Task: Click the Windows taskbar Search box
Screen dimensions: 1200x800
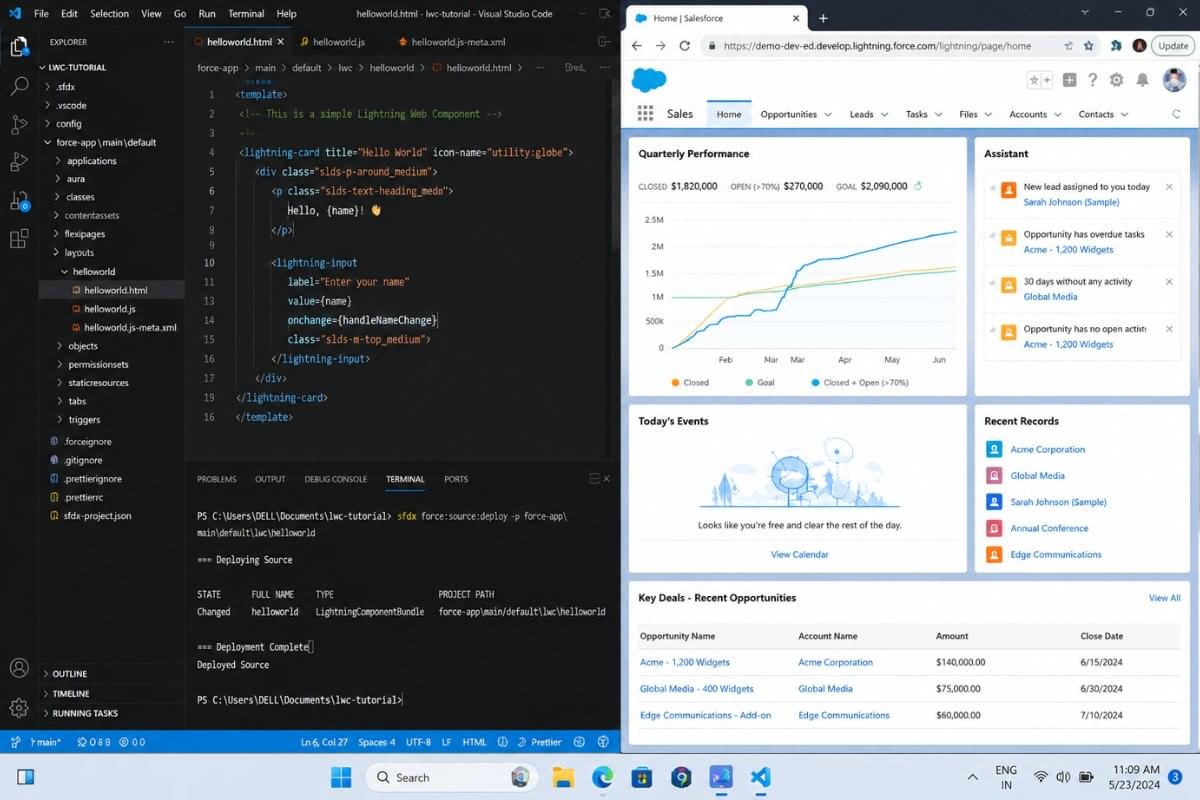Action: [x=451, y=777]
